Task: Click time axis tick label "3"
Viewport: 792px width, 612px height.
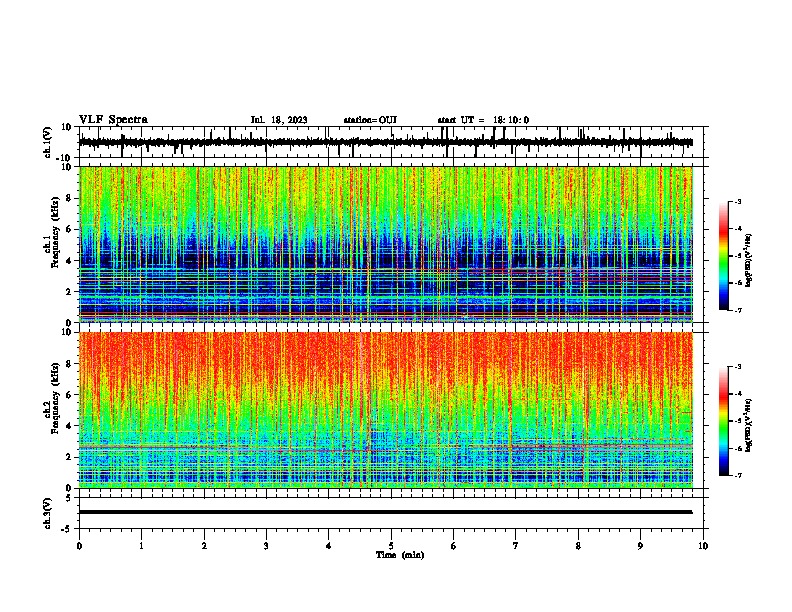Action: click(x=266, y=546)
